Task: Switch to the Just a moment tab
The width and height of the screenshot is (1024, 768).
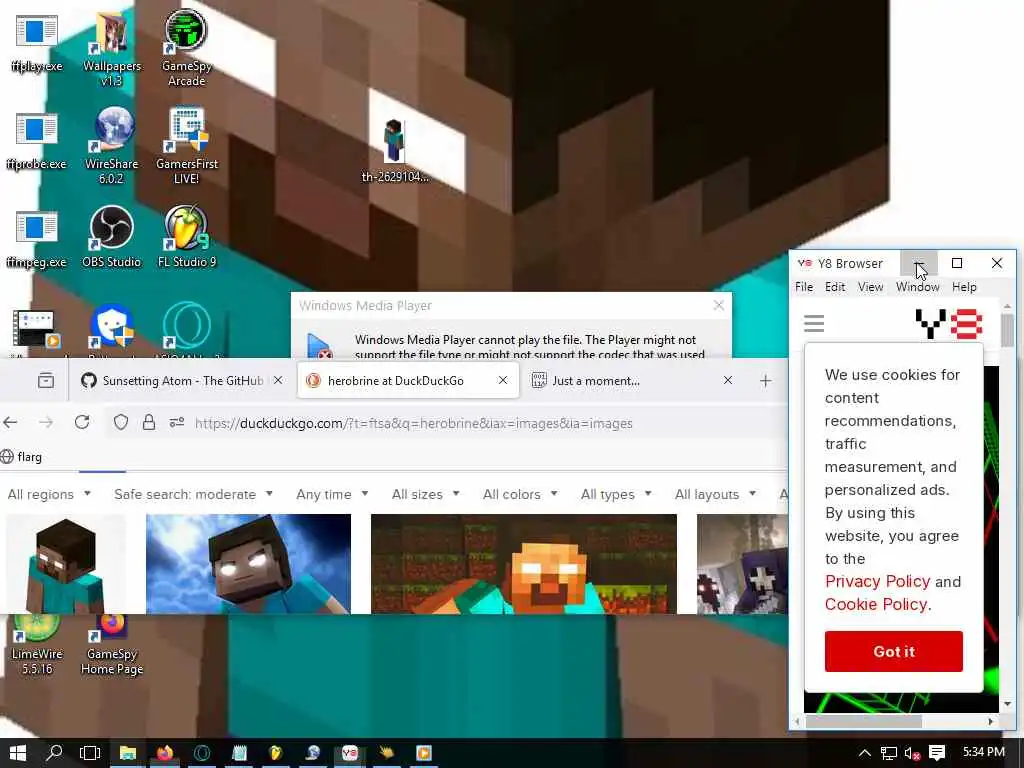Action: [x=632, y=380]
